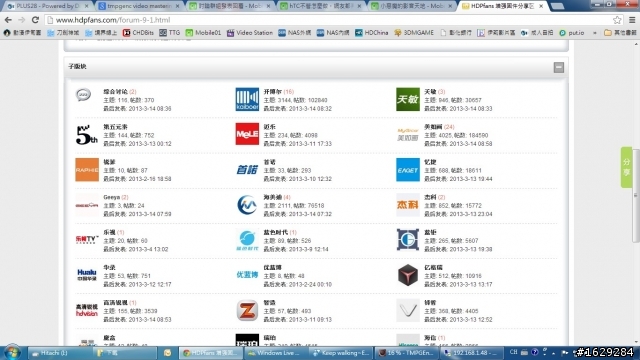This screenshot has width=640, height=360.
Task: Open the green 天敏 logo board
Action: coord(408,99)
